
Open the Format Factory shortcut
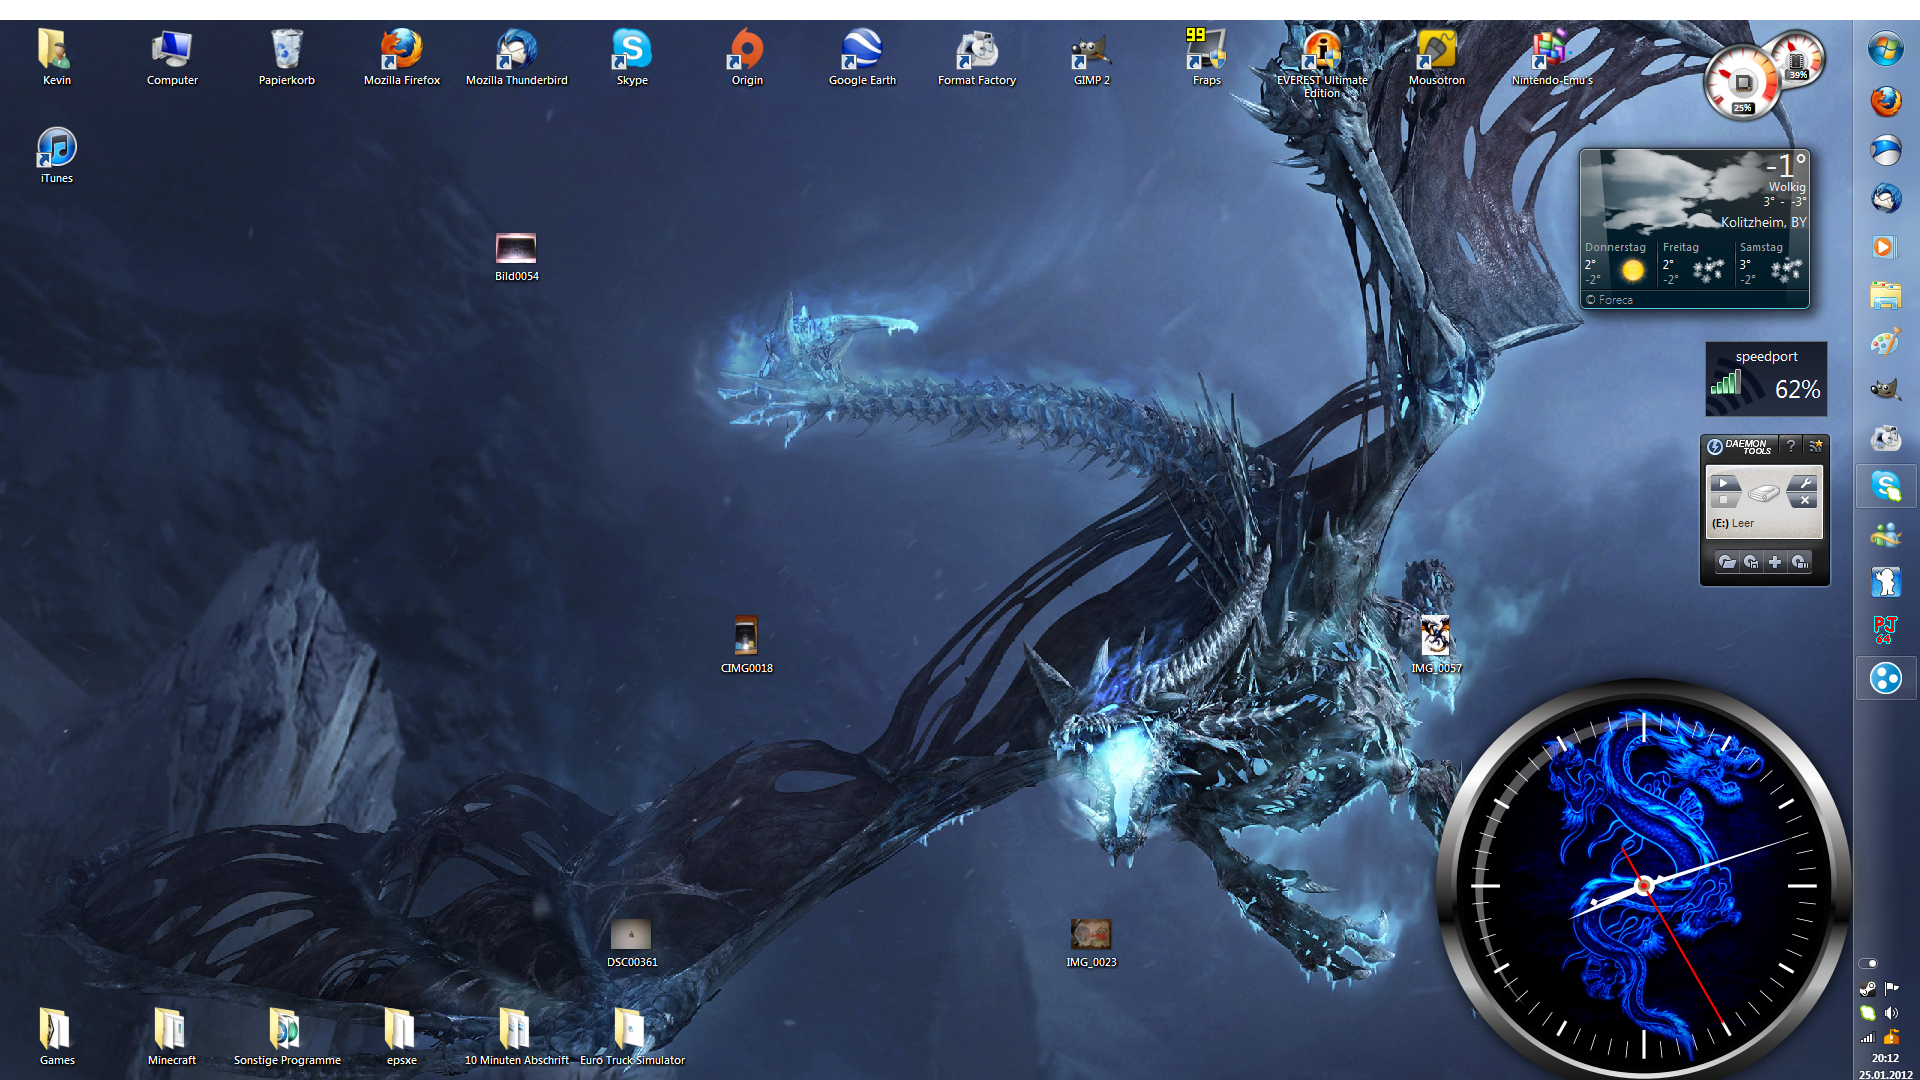(x=977, y=58)
